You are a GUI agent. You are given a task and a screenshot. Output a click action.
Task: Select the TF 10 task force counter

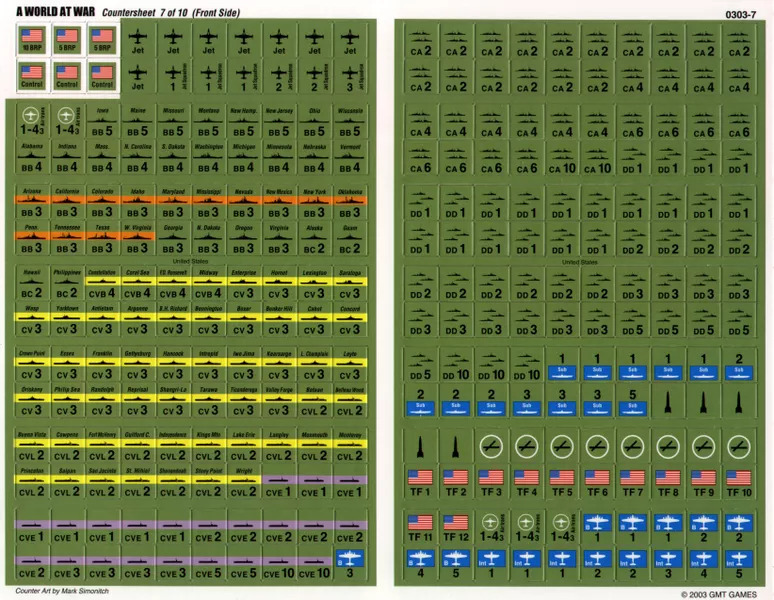pos(738,485)
